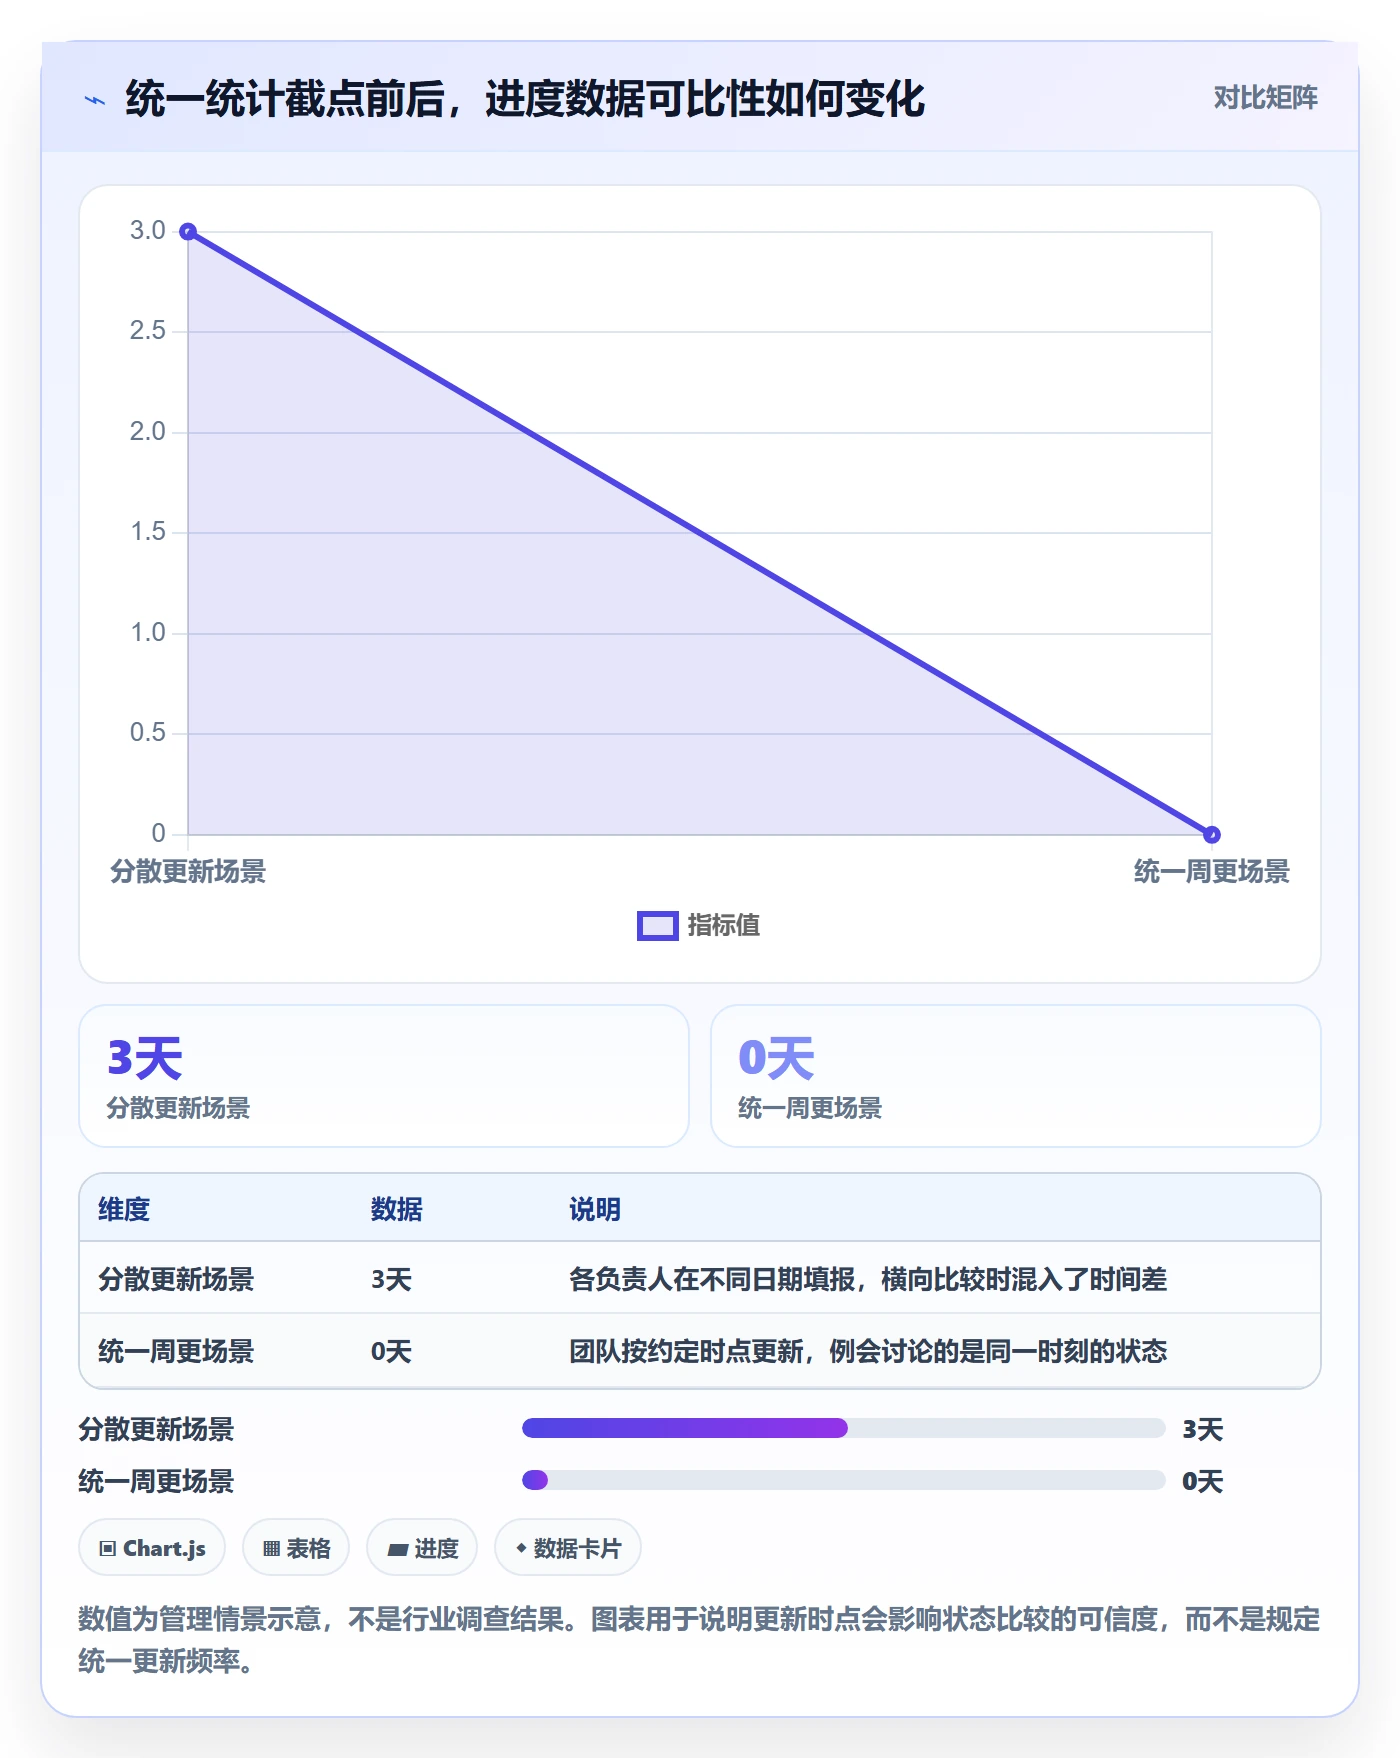Click the bar icon in the 进度 chip
Viewport: 1400px width, 1758px height.
pos(397,1550)
